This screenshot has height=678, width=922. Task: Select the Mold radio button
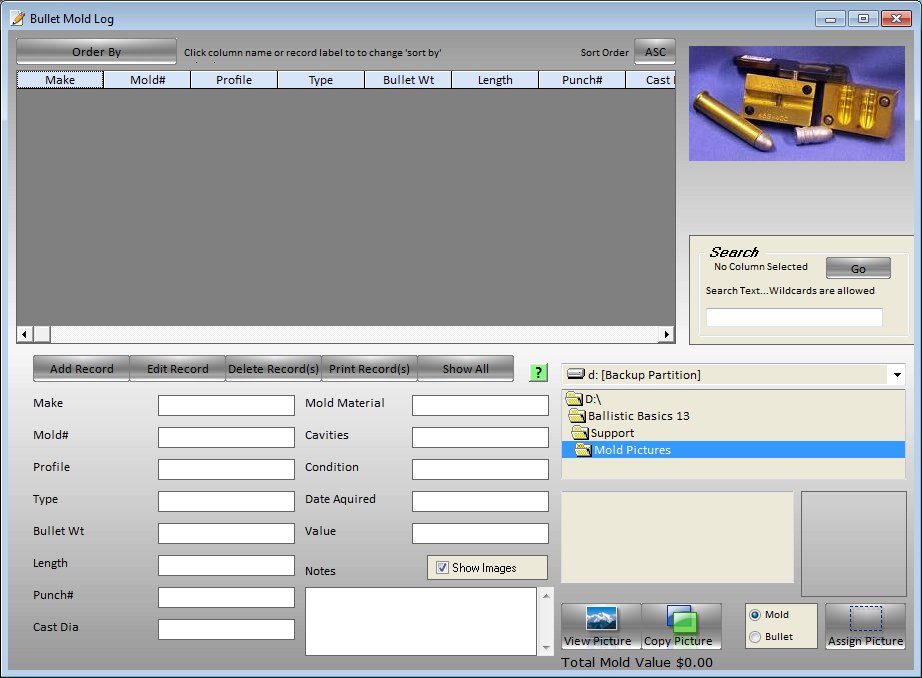tap(755, 615)
